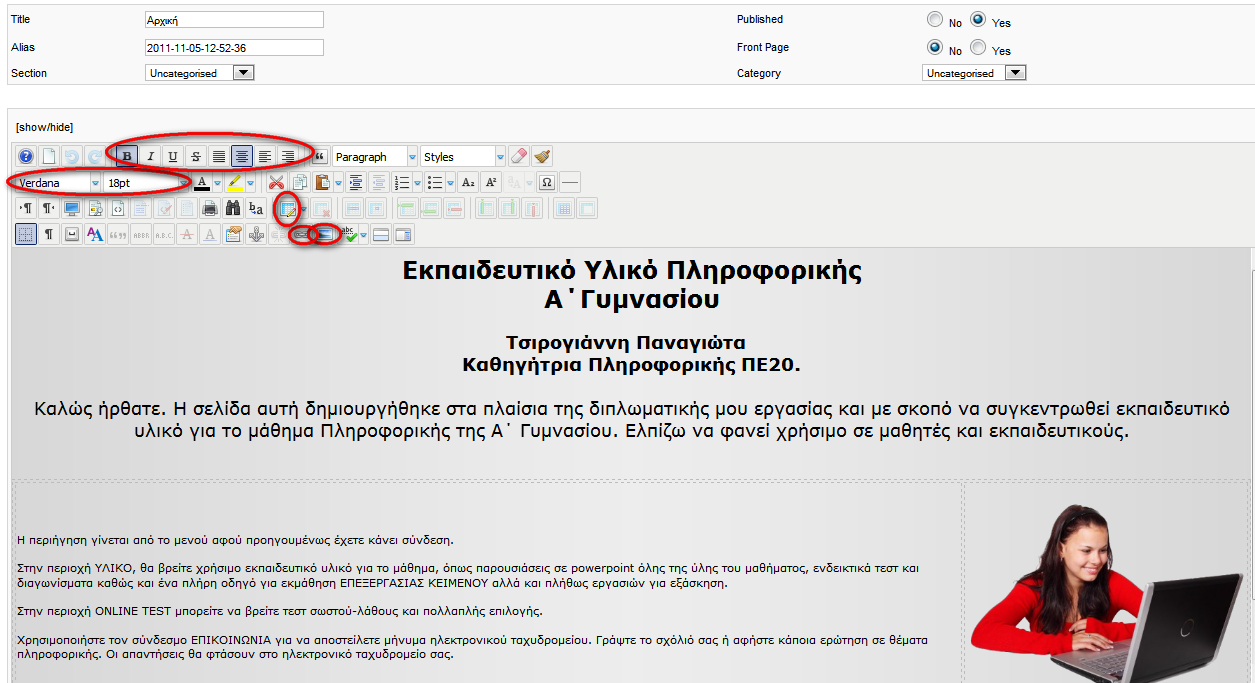Click the Paste clipboard icon
Screen dimensions: 1255x683
pos(323,182)
